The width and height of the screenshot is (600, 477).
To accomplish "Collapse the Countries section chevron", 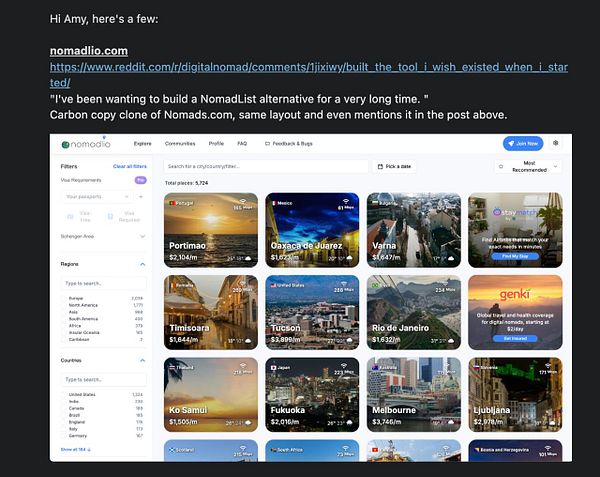I will coord(142,360).
